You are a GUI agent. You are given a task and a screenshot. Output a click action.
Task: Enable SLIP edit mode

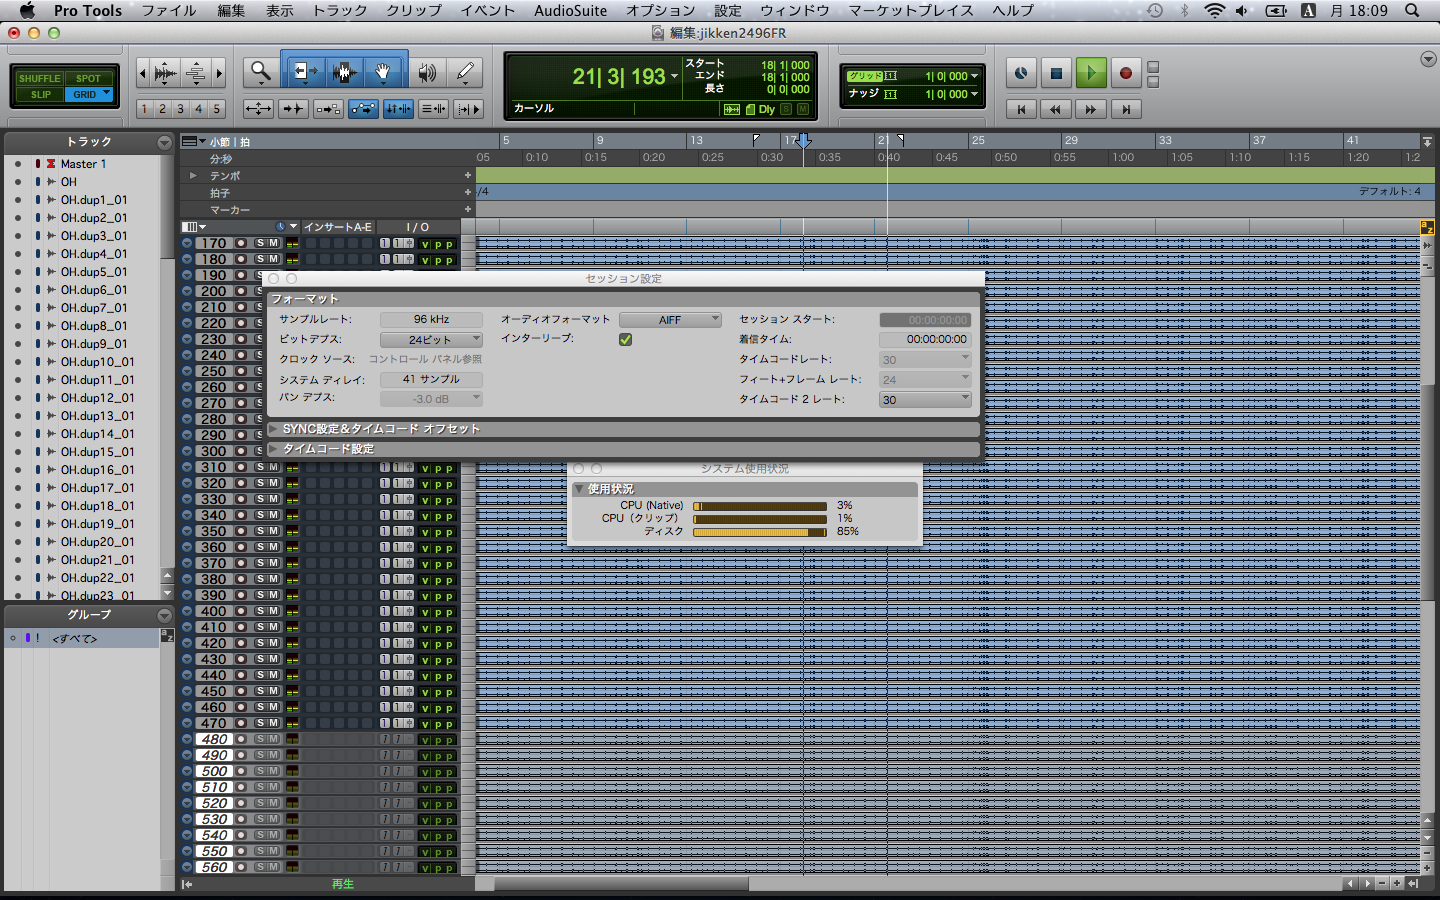40,94
